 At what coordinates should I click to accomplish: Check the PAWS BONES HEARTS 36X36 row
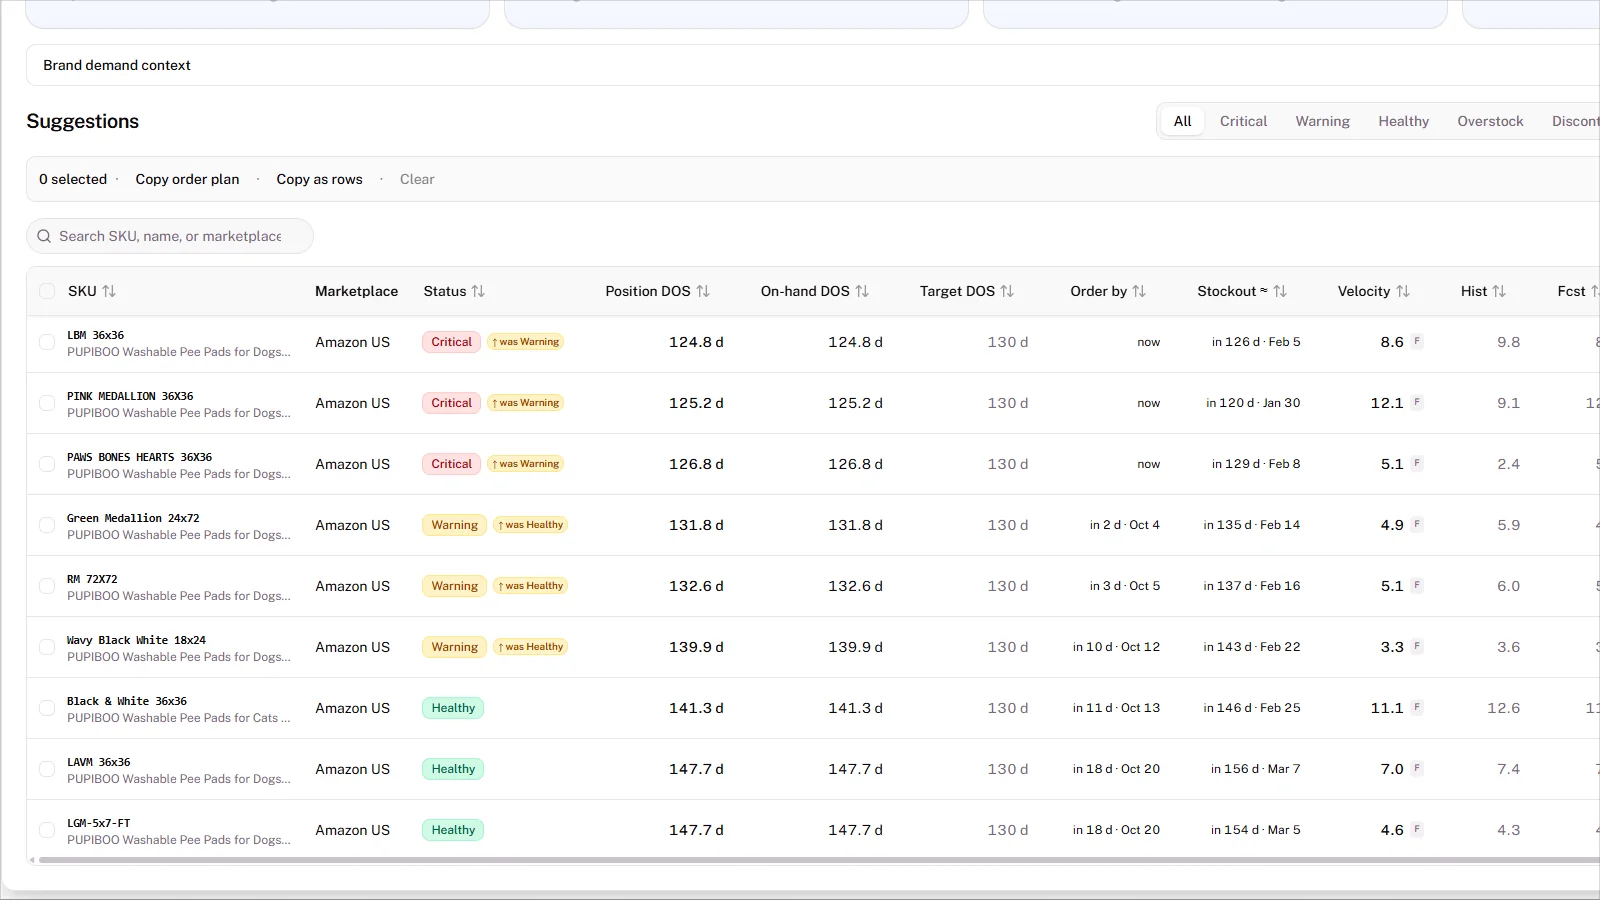pos(47,464)
